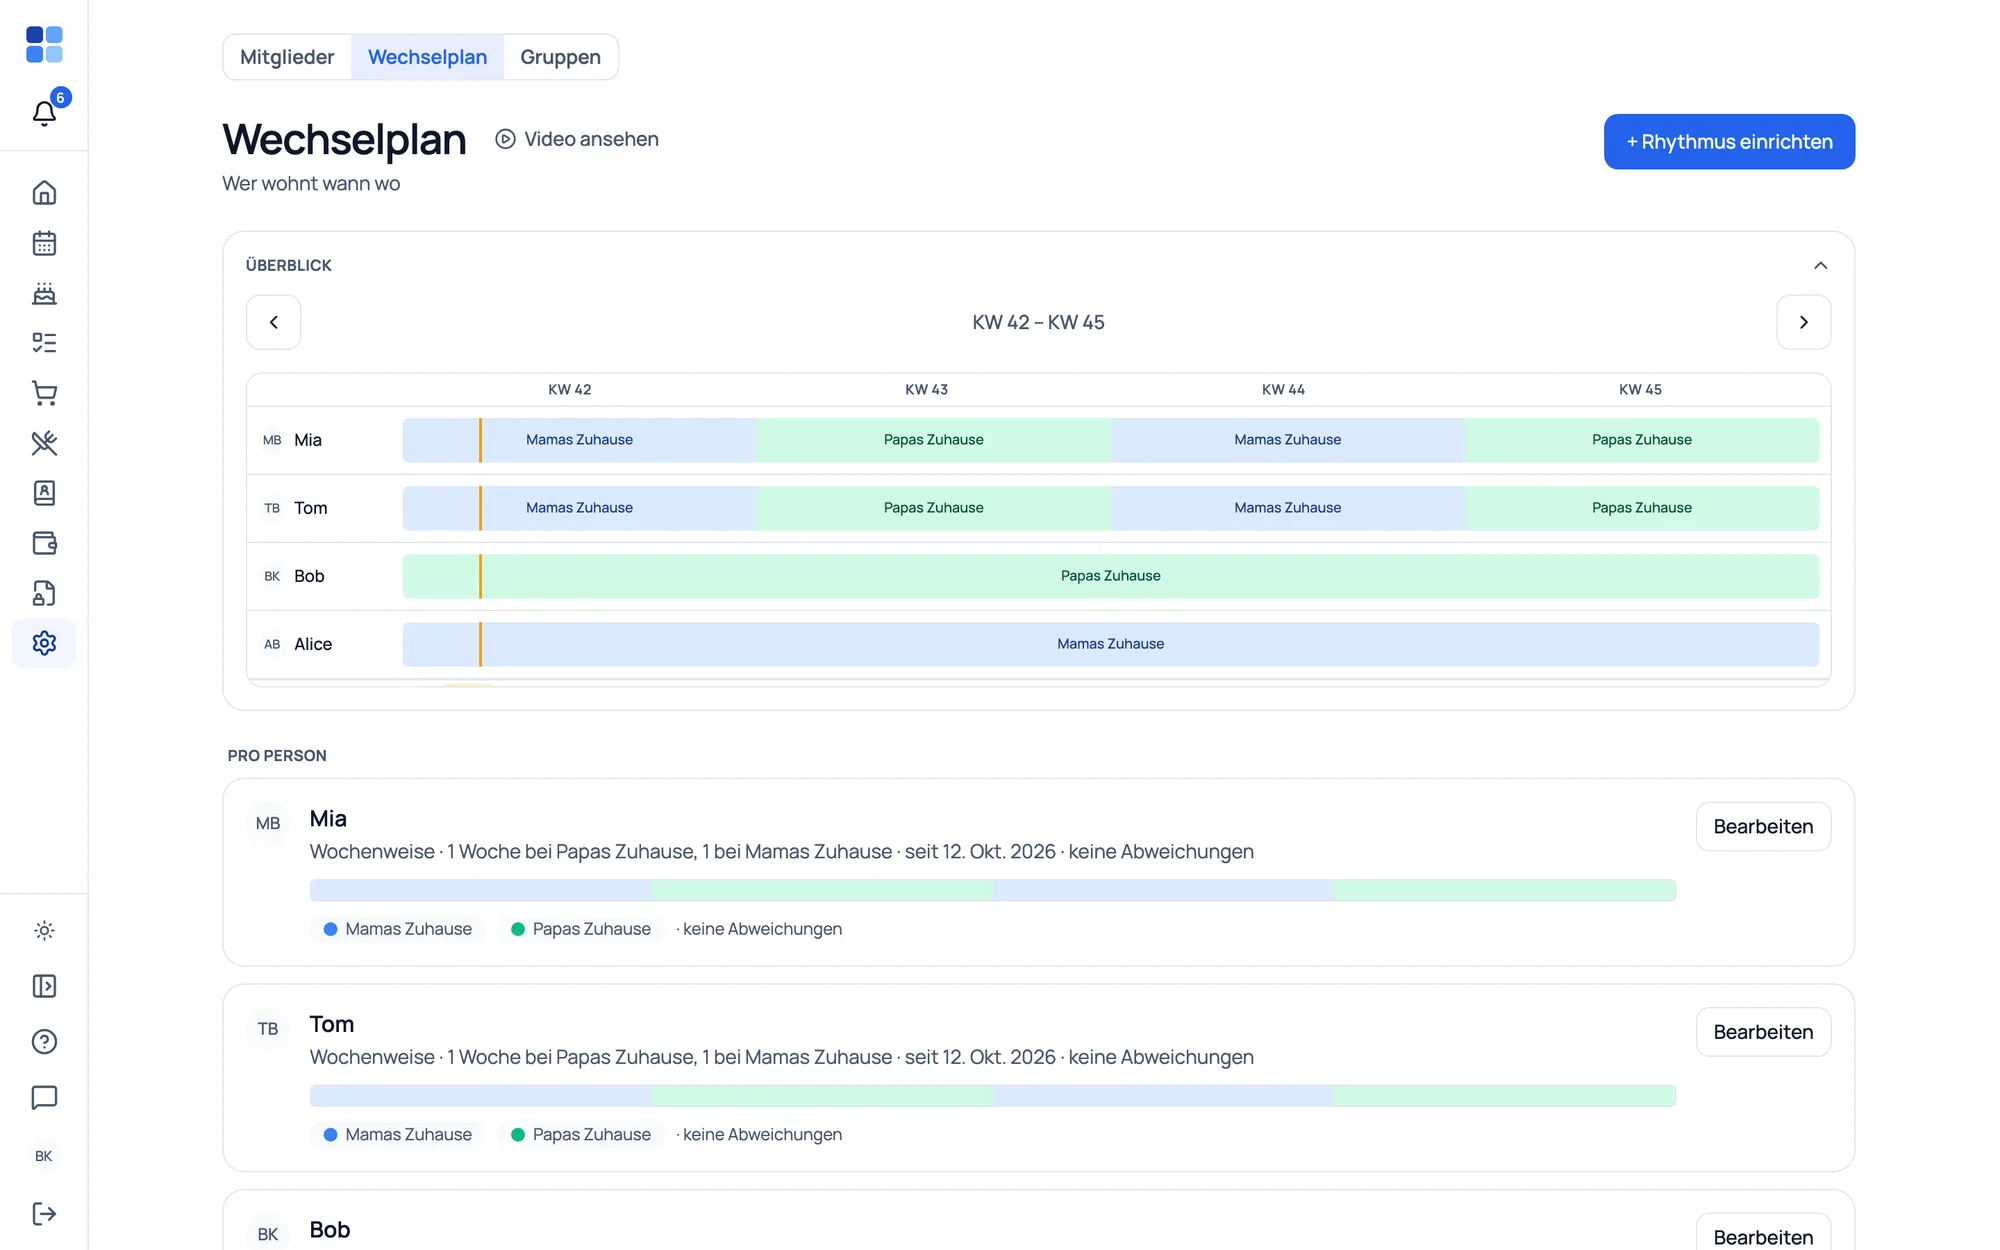Expand the sidebar panel icon
2000x1250 pixels.
click(x=44, y=986)
